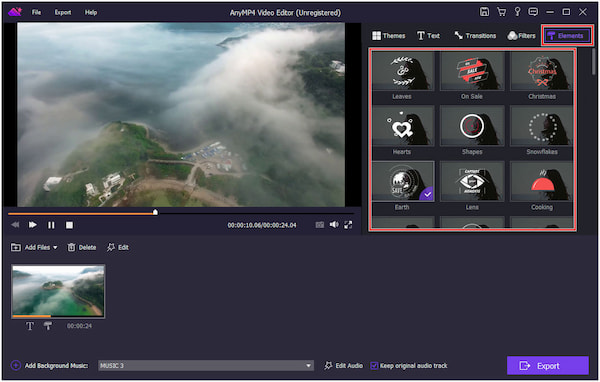The image size is (600, 382).
Task: Switch to the Elements tab
Action: point(567,36)
